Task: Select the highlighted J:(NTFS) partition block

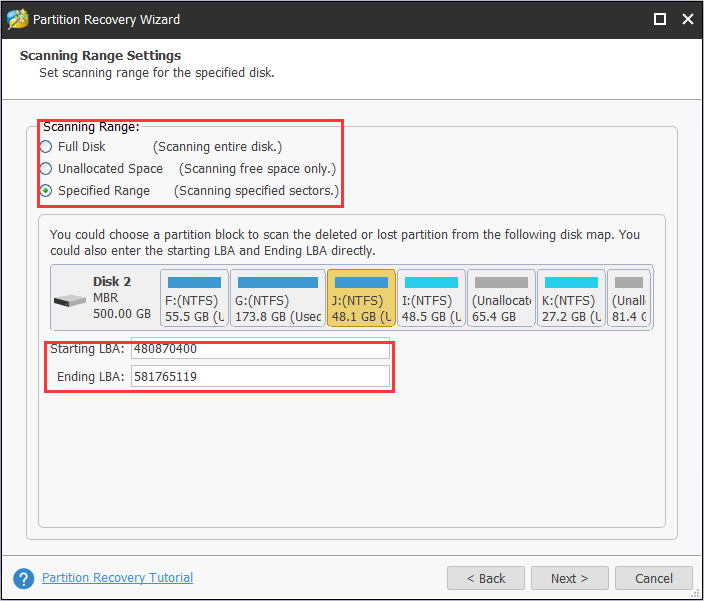Action: tap(361, 298)
